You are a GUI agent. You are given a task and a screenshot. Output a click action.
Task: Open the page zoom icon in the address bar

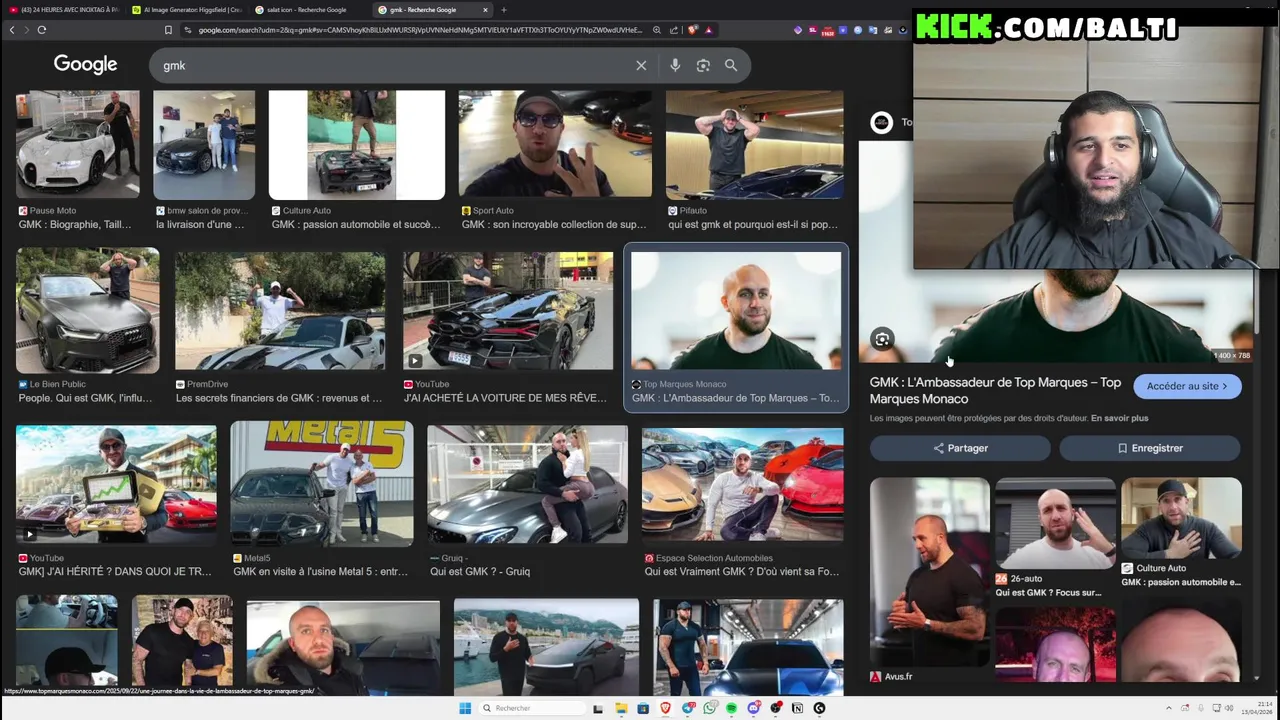pyautogui.click(x=656, y=30)
